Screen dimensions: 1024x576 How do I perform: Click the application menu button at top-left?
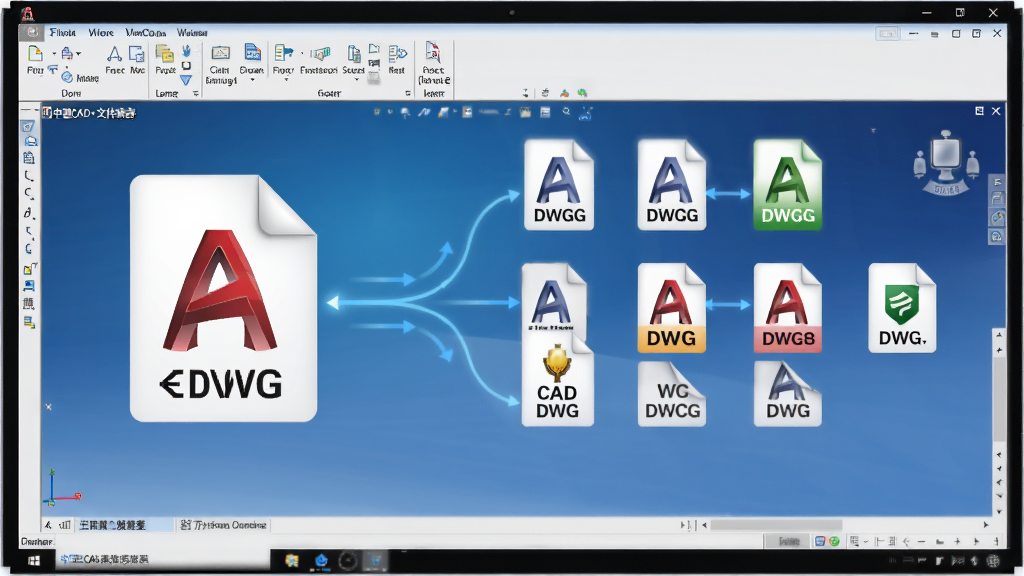[31, 31]
